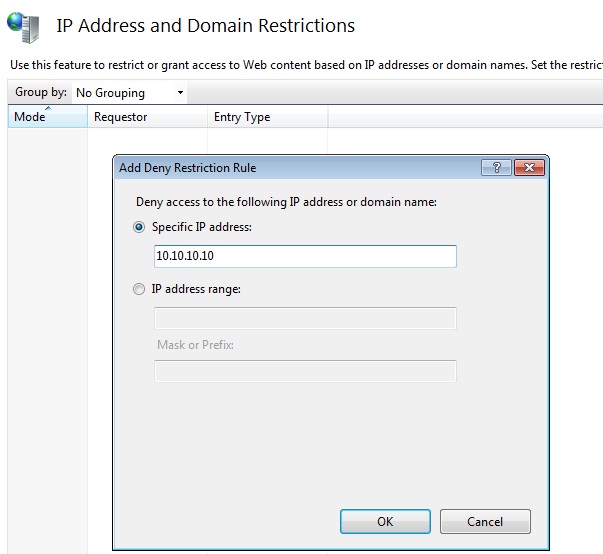
Task: Click the Specific IP address text field
Action: click(305, 256)
